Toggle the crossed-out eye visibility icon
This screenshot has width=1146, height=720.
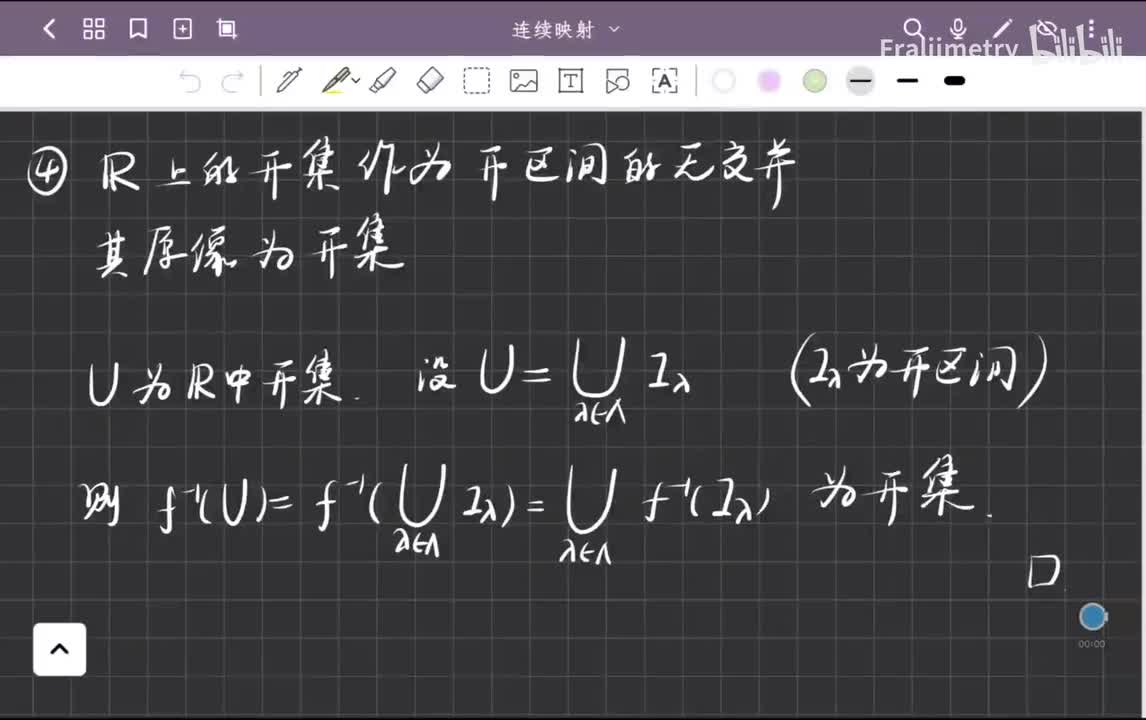tap(1047, 29)
